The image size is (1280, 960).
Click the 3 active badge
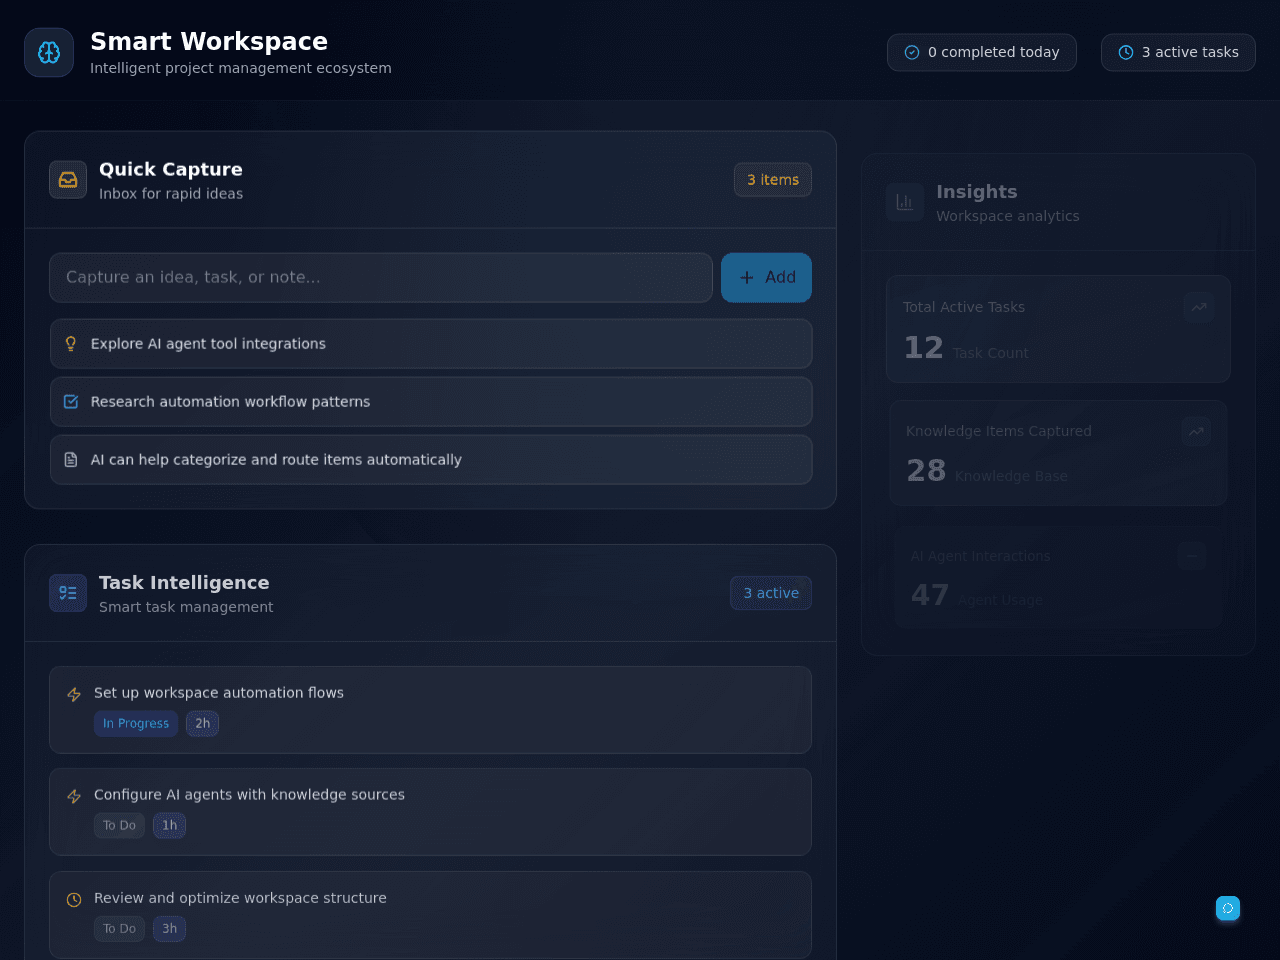point(771,593)
